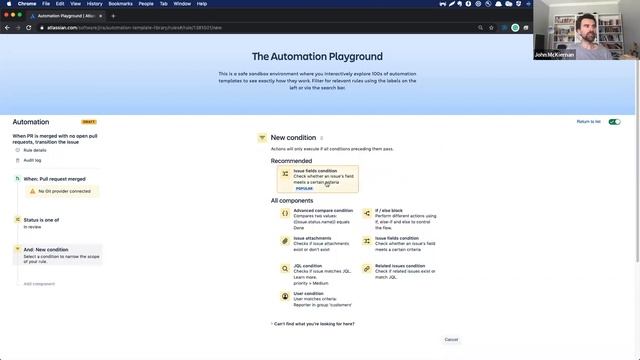Open the History menu
The image size is (640, 360).
click(94, 4)
